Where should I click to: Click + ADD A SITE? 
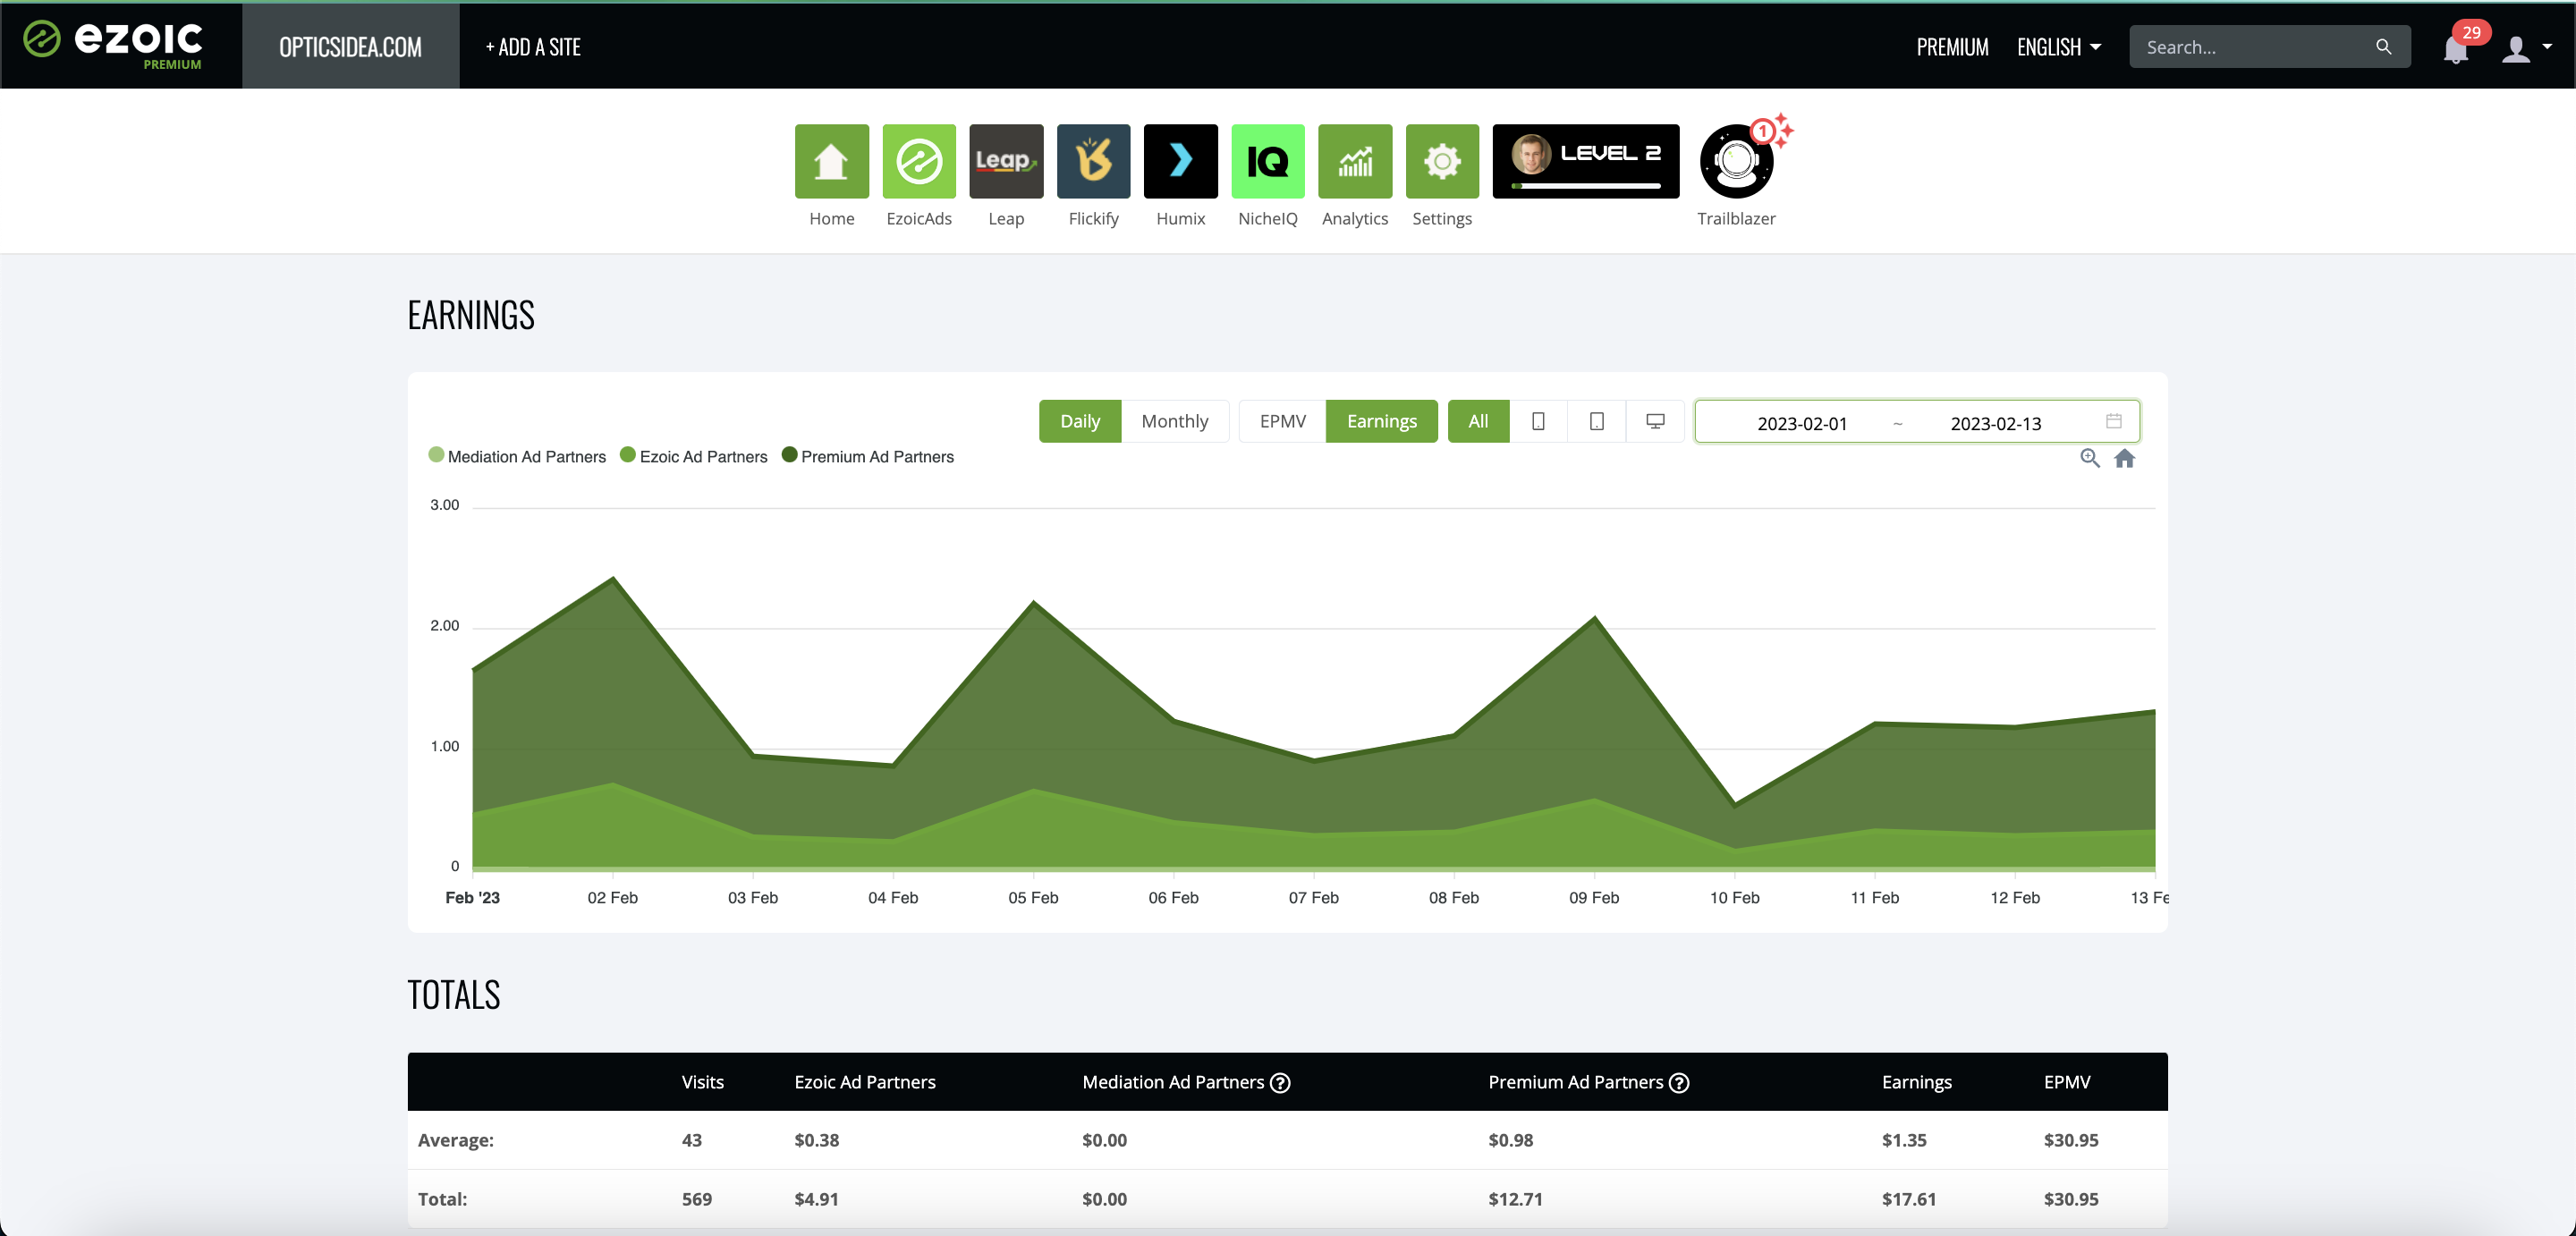(x=533, y=47)
